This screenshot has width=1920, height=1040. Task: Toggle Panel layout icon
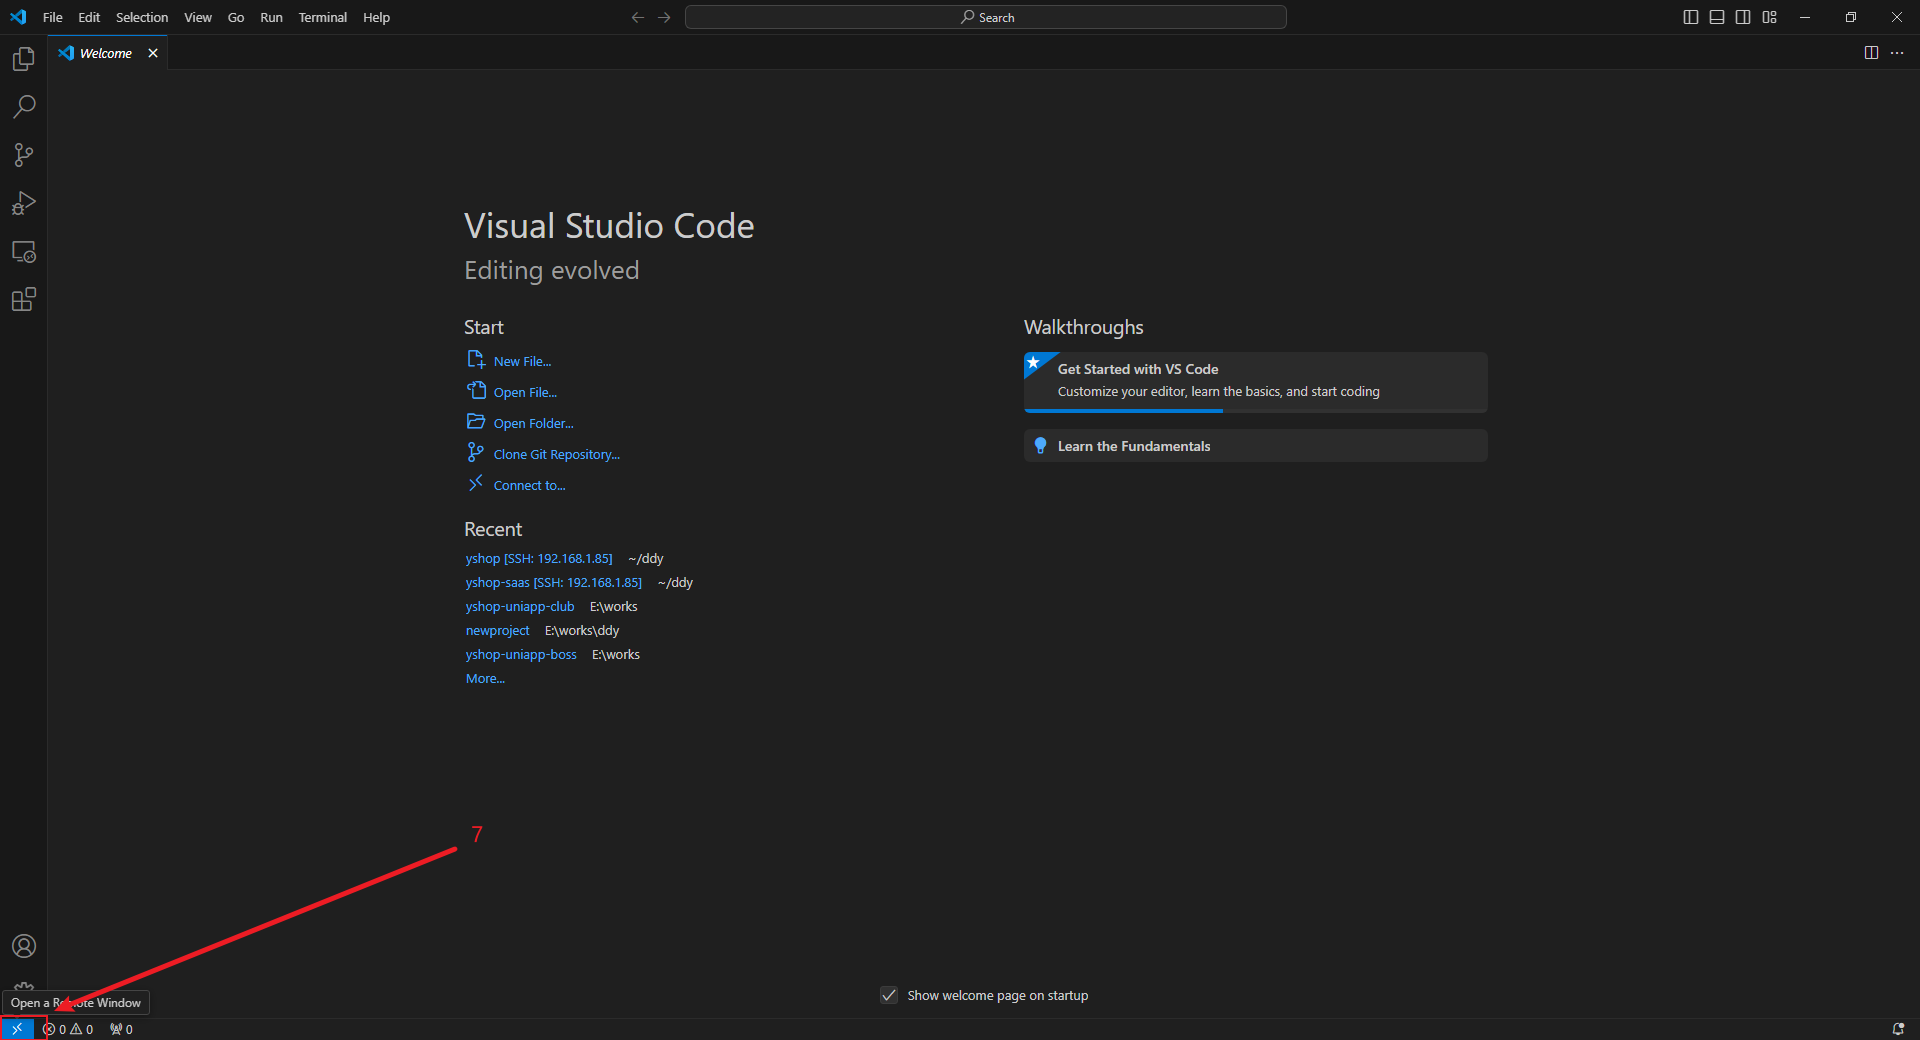1717,17
